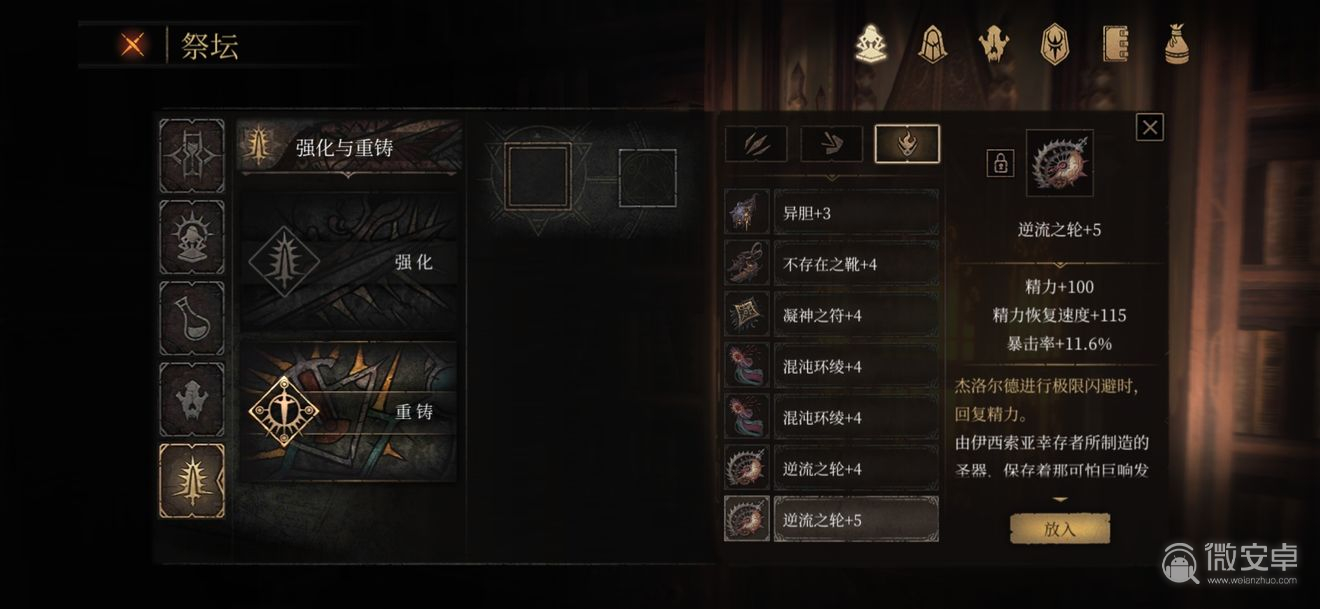Open the hooded helmet icon in top bar
Screen dimensions: 1320x609
coord(933,44)
